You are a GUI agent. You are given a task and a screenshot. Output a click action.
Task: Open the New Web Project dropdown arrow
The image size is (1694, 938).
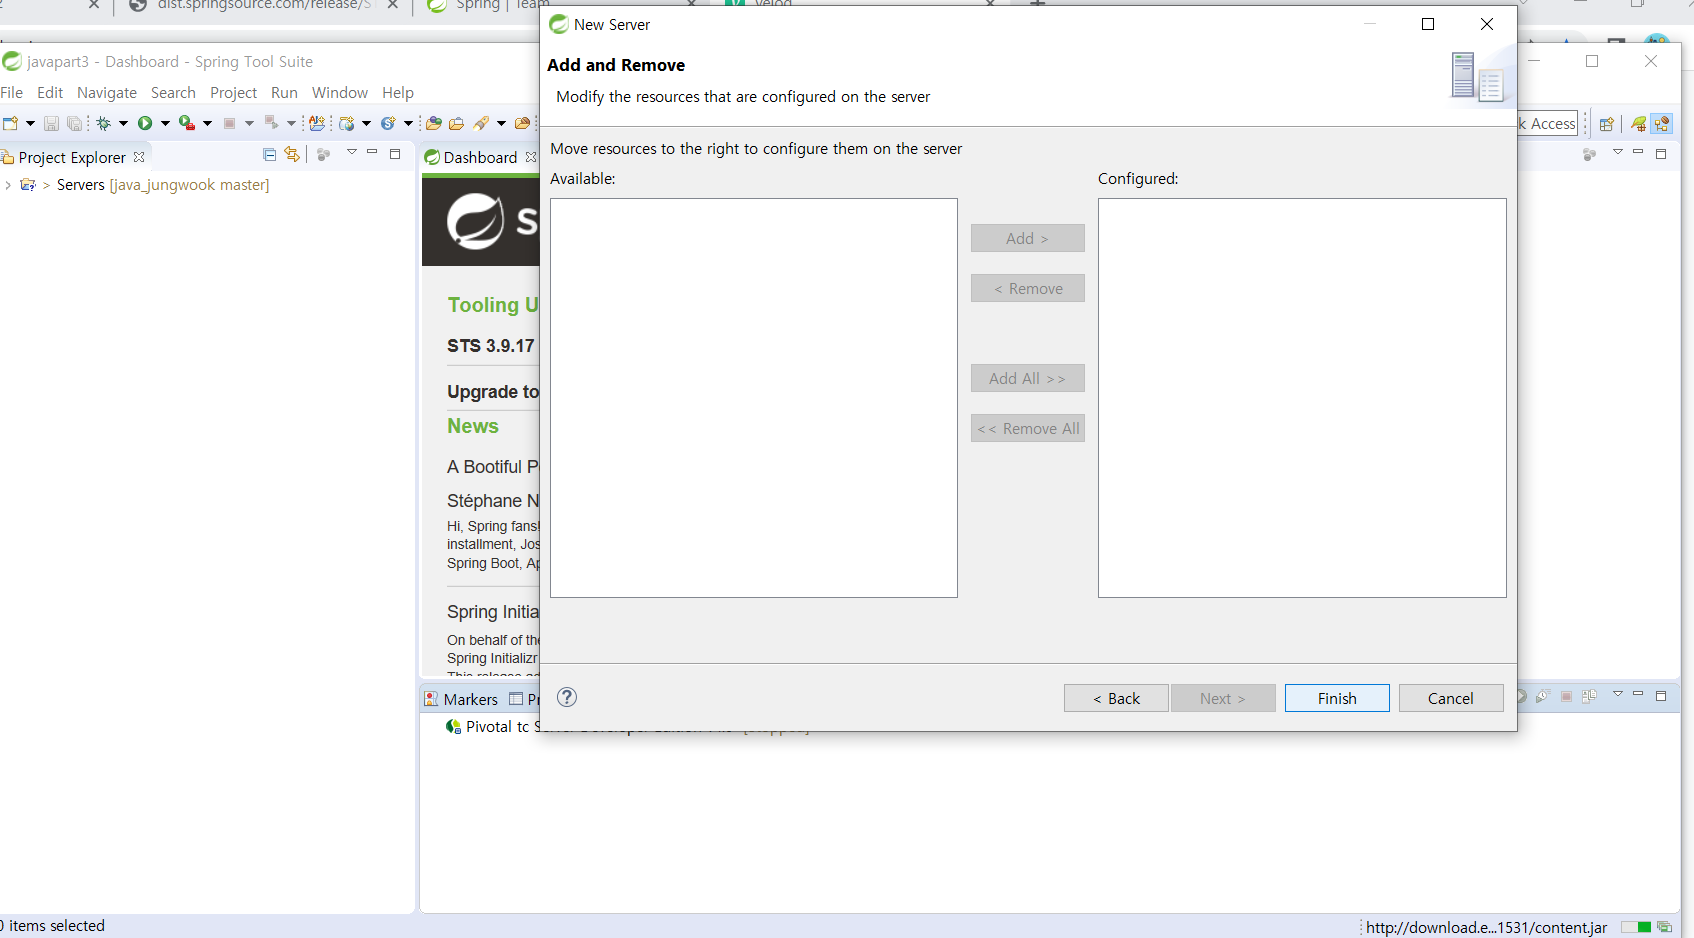(366, 123)
